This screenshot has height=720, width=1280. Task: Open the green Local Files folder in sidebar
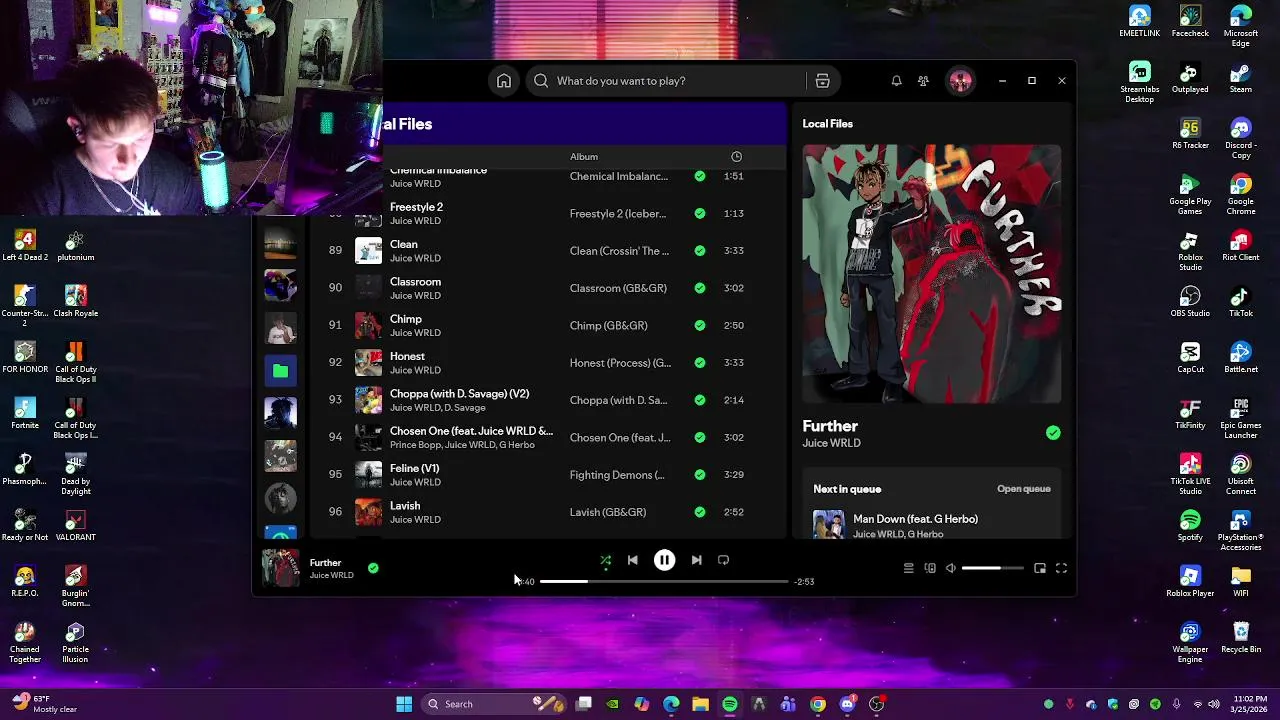tap(280, 371)
